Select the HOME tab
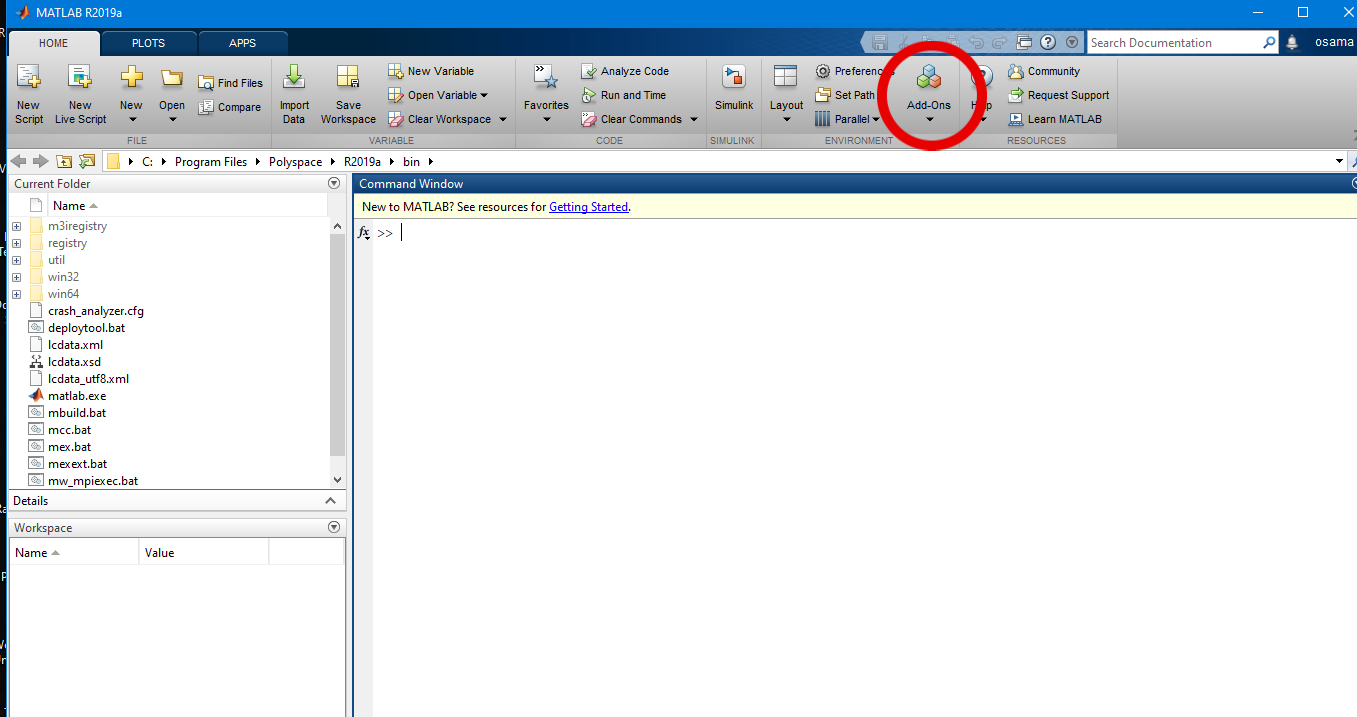 click(53, 43)
